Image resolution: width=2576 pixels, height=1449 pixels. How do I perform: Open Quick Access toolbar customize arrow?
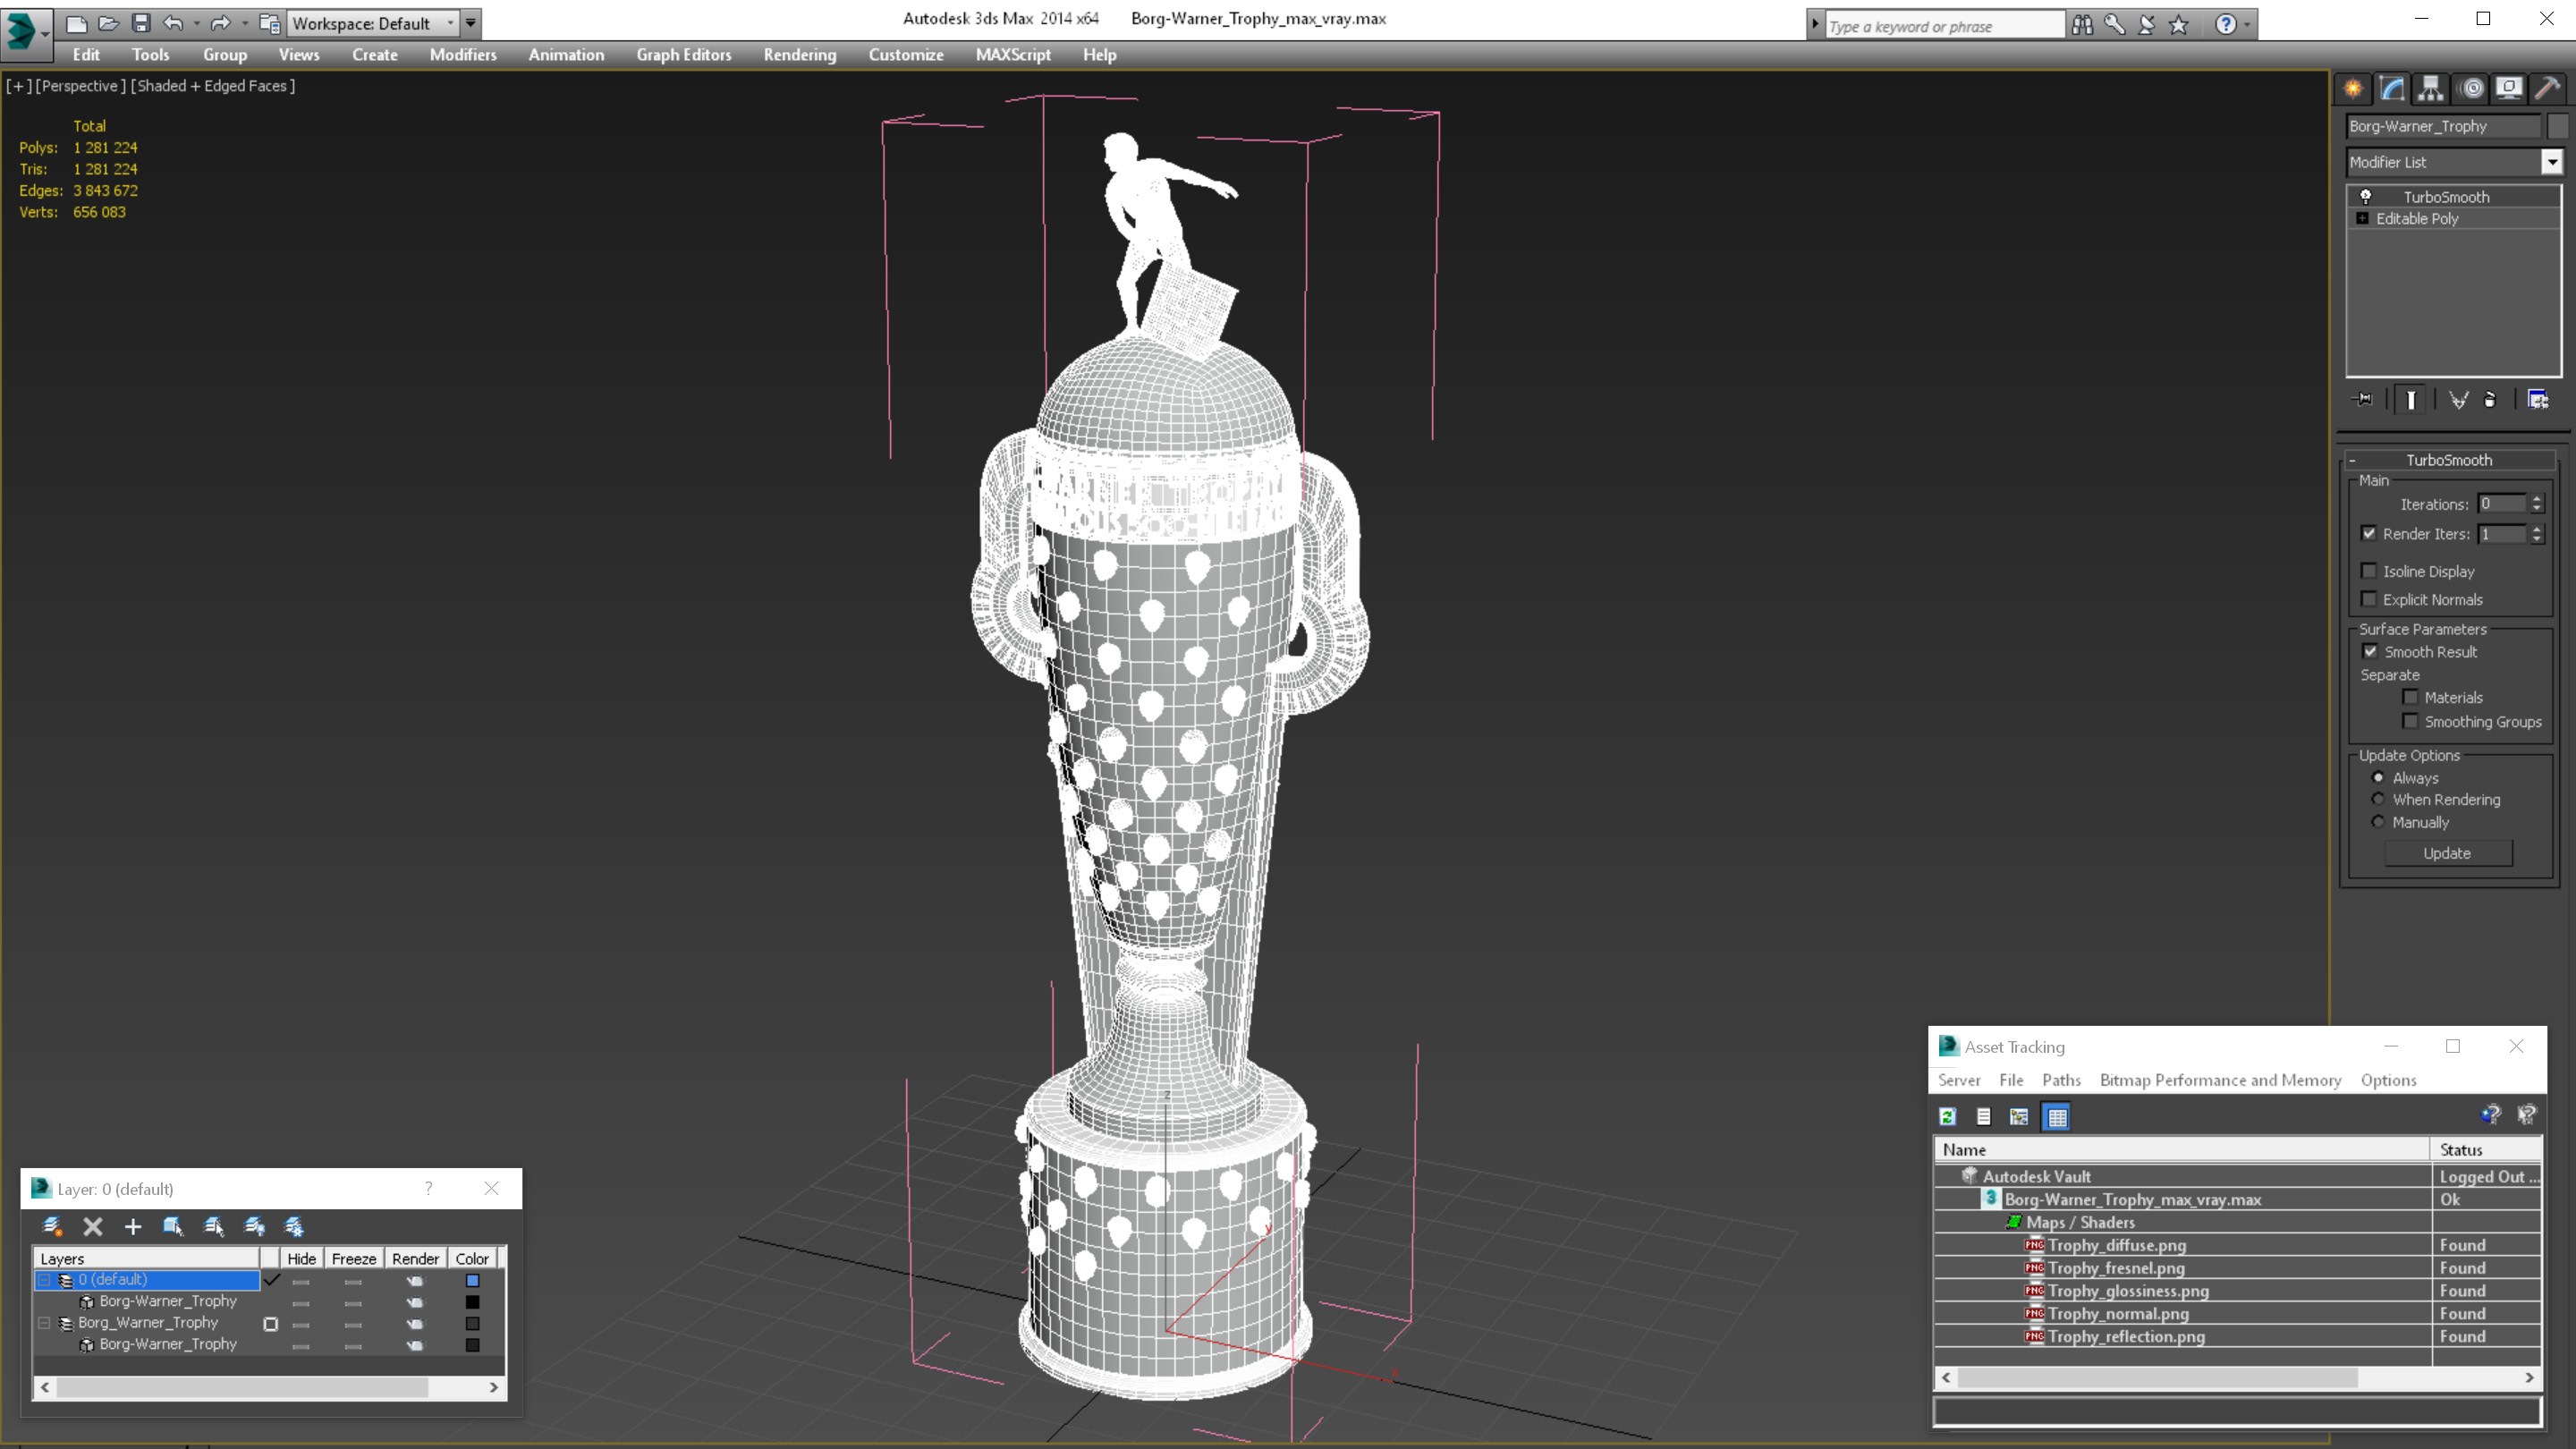tap(470, 23)
